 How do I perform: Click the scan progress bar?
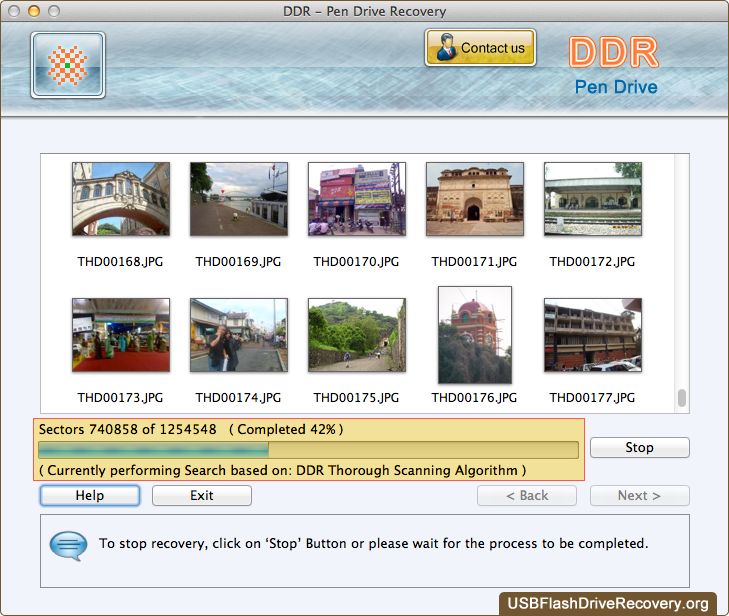point(308,450)
